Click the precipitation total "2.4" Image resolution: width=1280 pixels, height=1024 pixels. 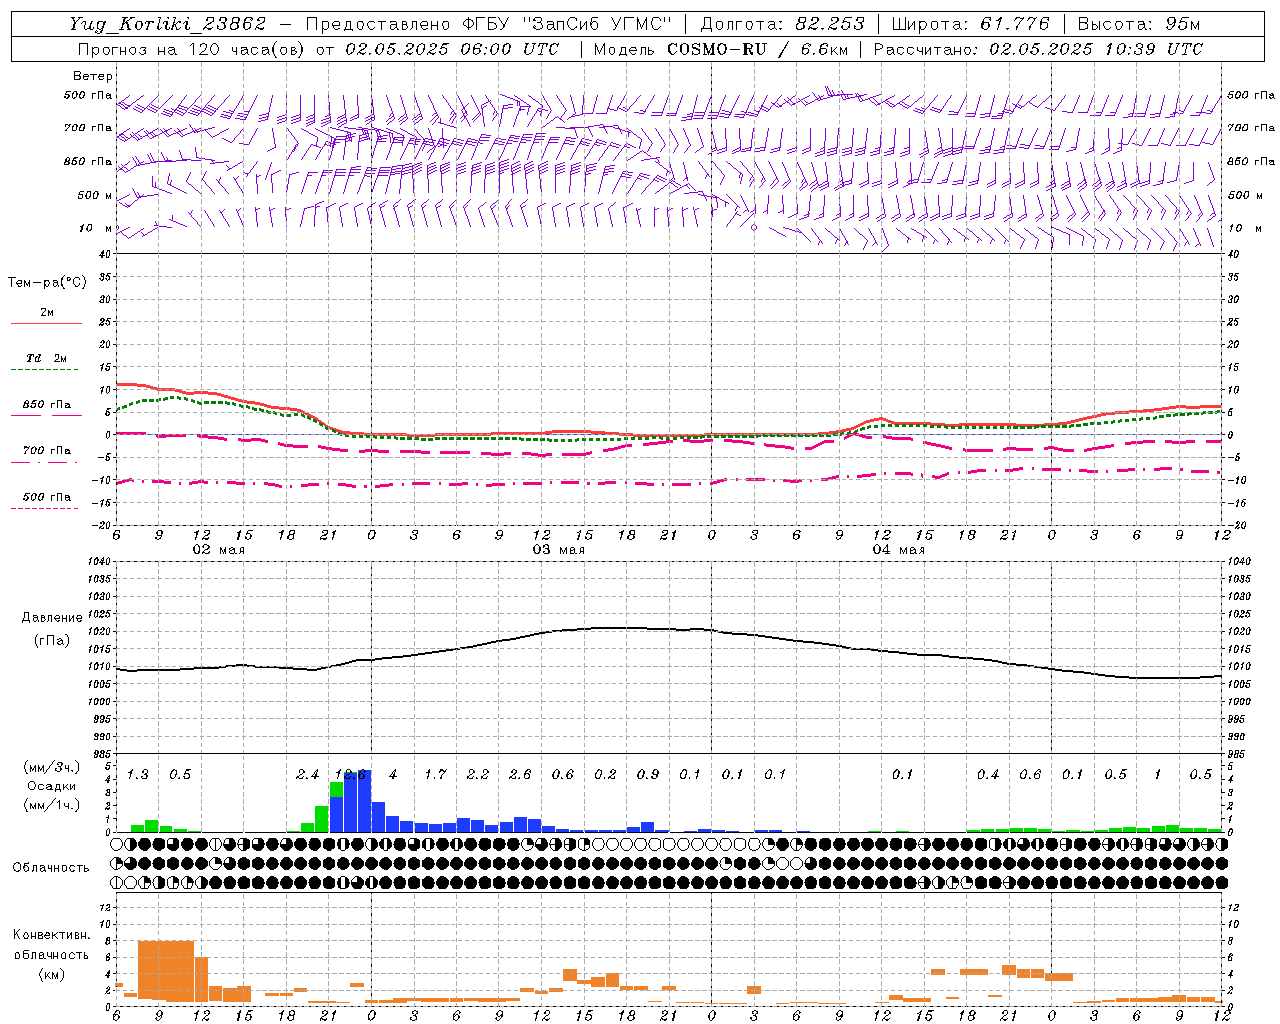pyautogui.click(x=308, y=774)
